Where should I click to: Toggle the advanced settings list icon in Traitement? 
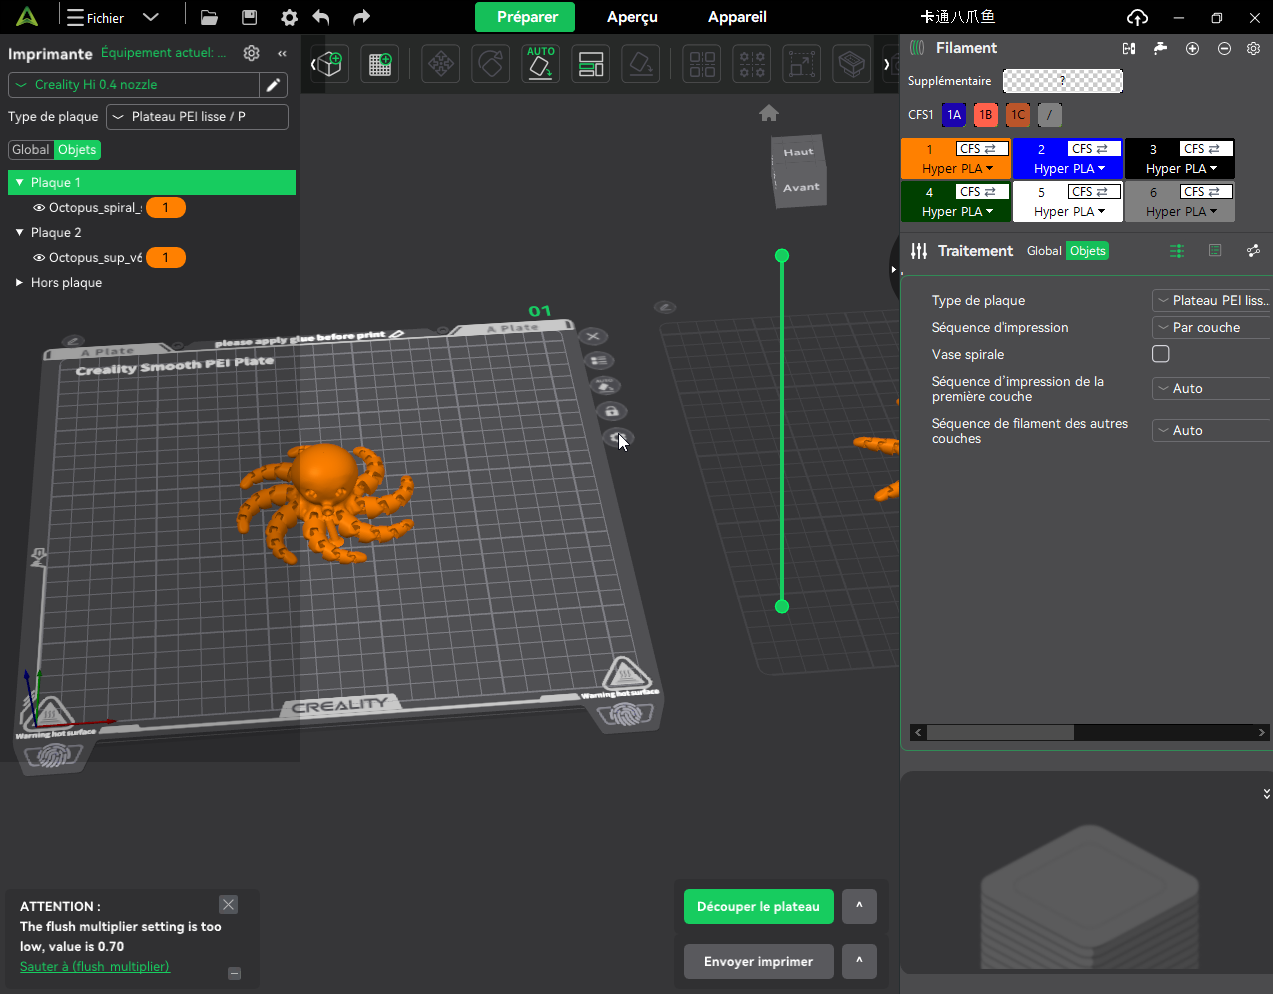click(1177, 251)
